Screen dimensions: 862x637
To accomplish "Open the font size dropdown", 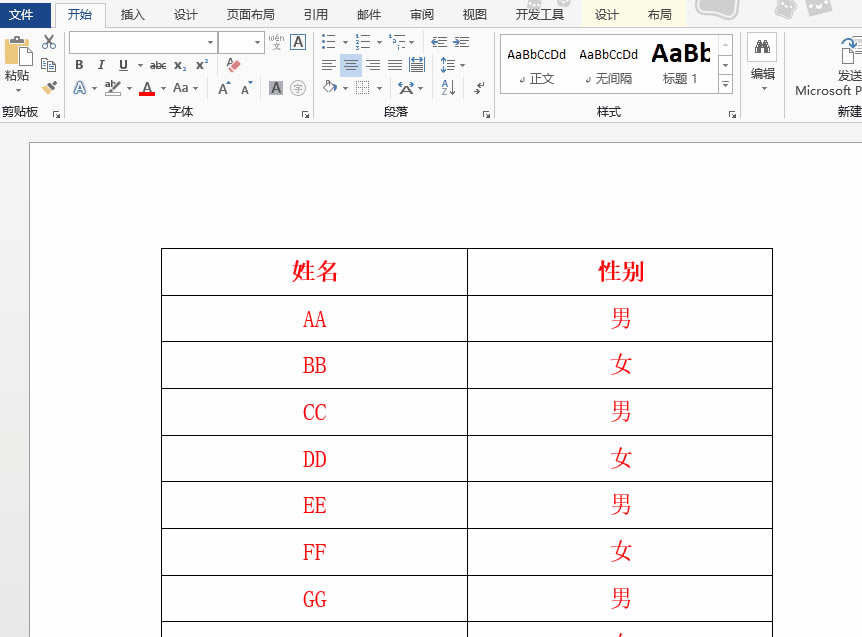I will pyautogui.click(x=258, y=42).
